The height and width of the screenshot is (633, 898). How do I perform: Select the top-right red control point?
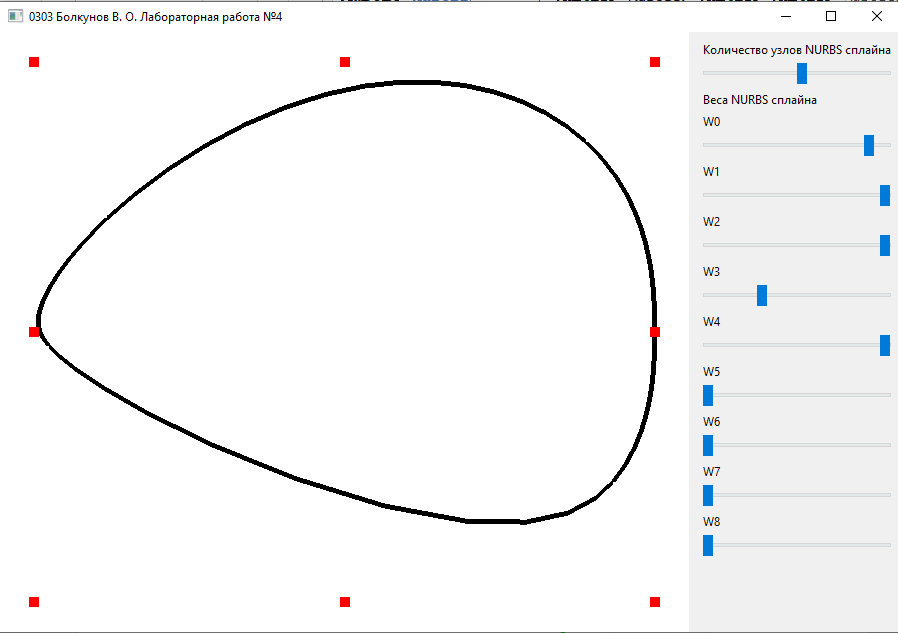655,62
